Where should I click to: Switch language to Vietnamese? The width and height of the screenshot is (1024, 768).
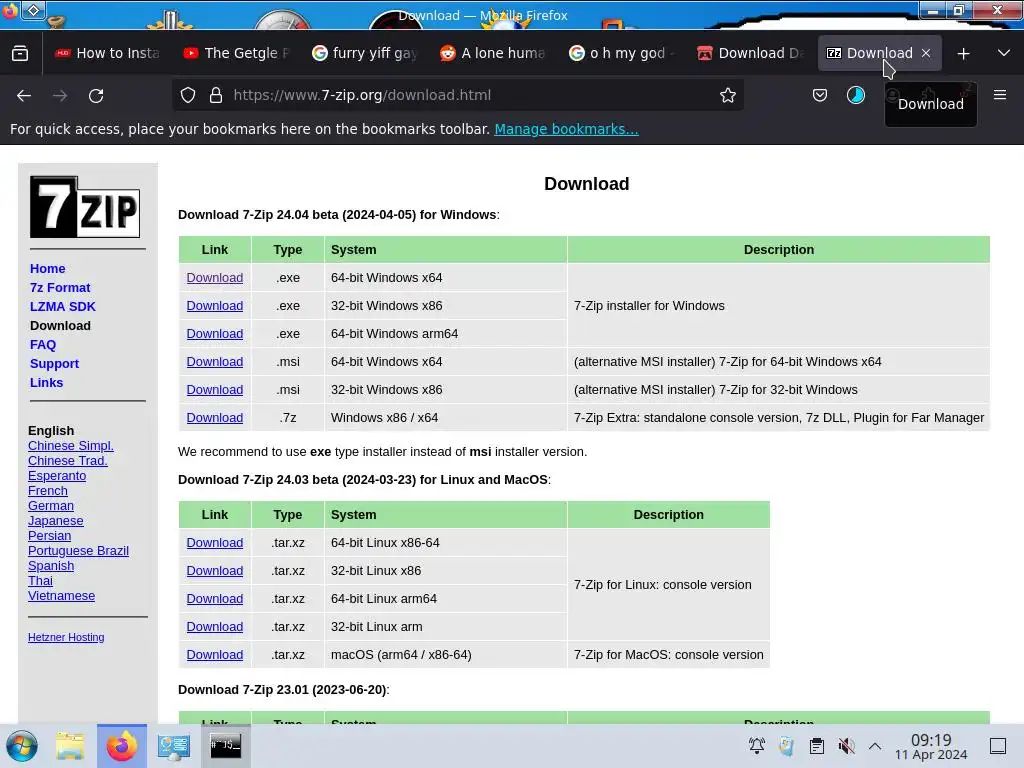(x=61, y=596)
